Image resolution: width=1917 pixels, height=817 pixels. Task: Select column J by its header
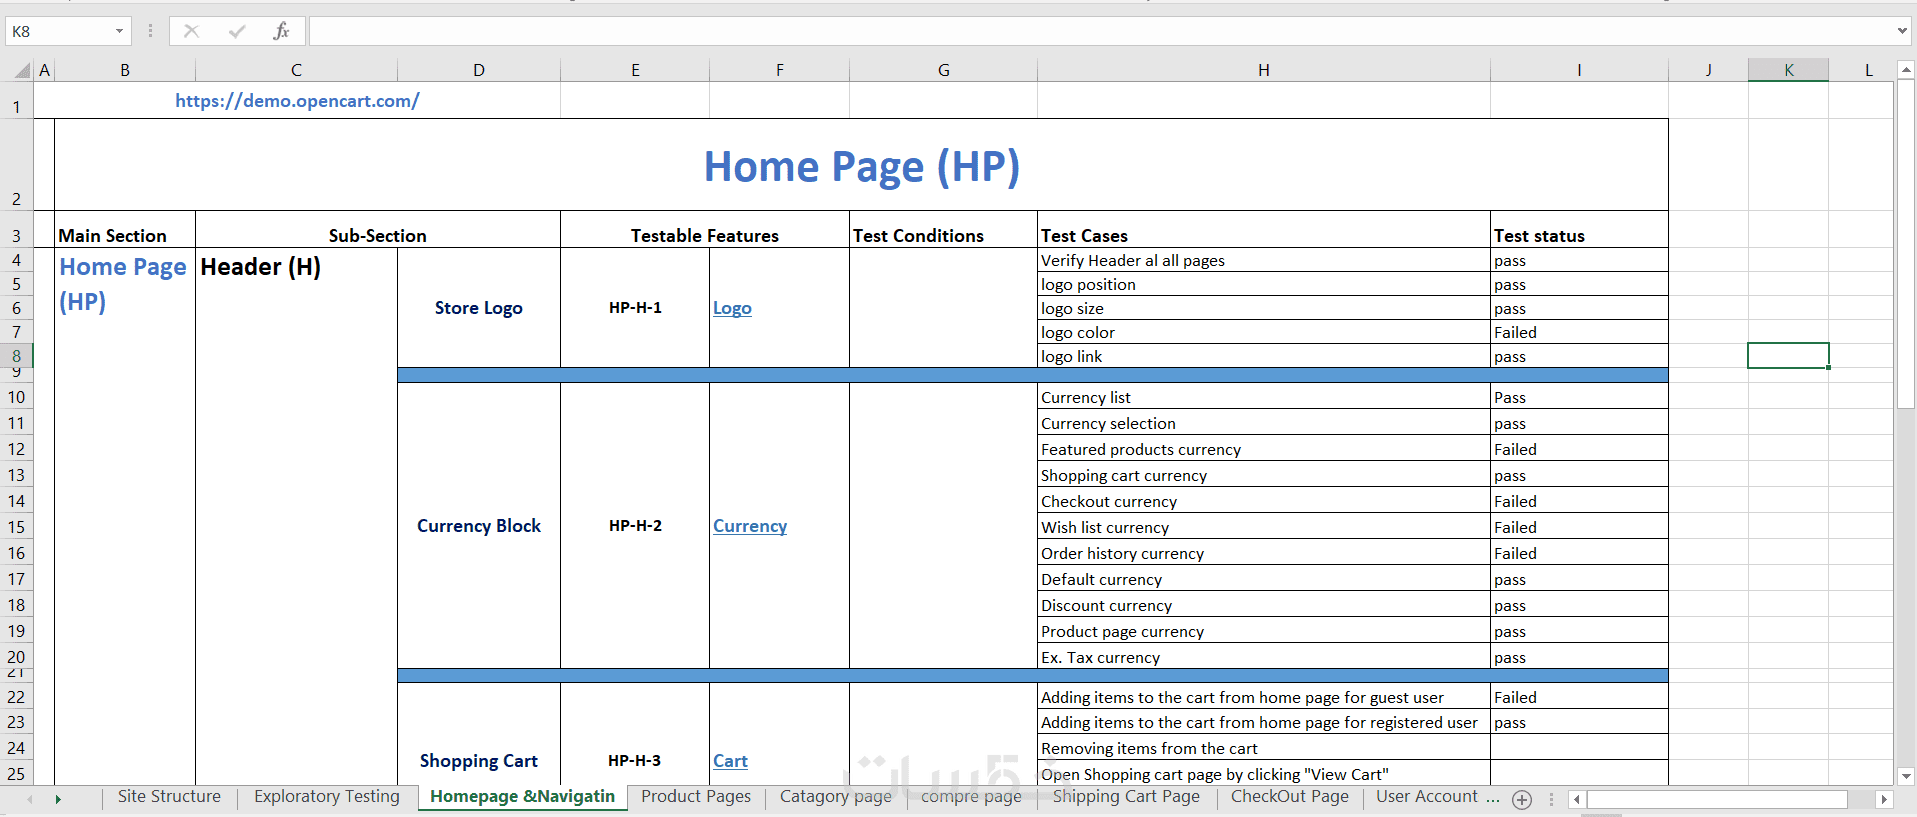click(x=1708, y=70)
